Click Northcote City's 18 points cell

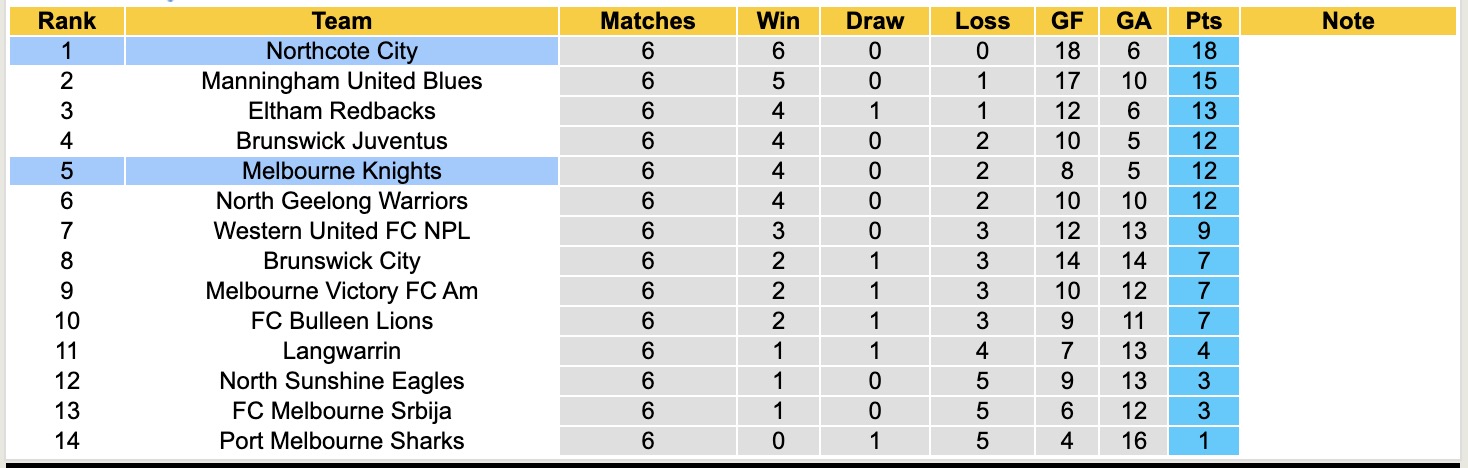click(x=1203, y=51)
